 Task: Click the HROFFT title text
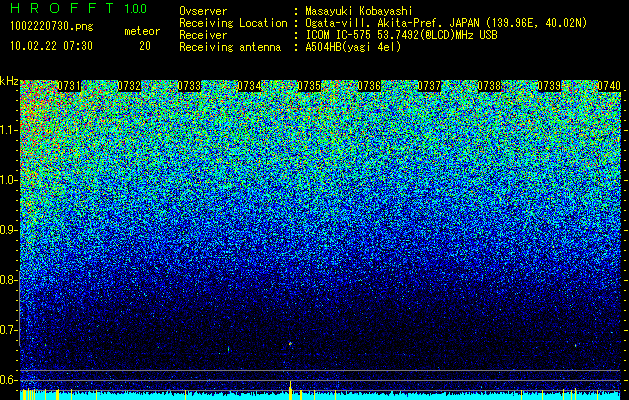tap(62, 8)
